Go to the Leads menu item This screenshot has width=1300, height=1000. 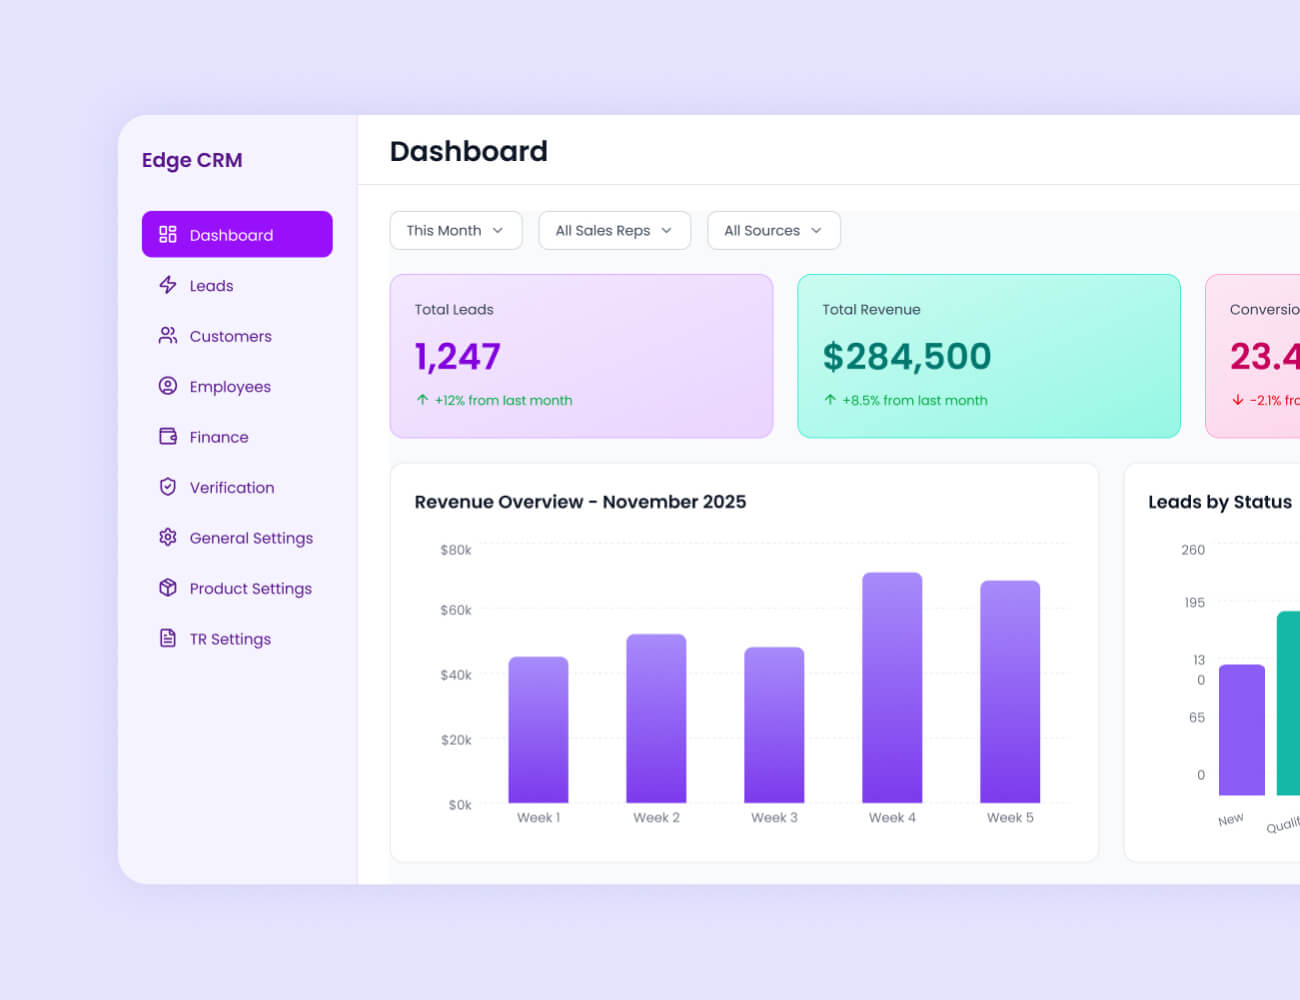211,286
